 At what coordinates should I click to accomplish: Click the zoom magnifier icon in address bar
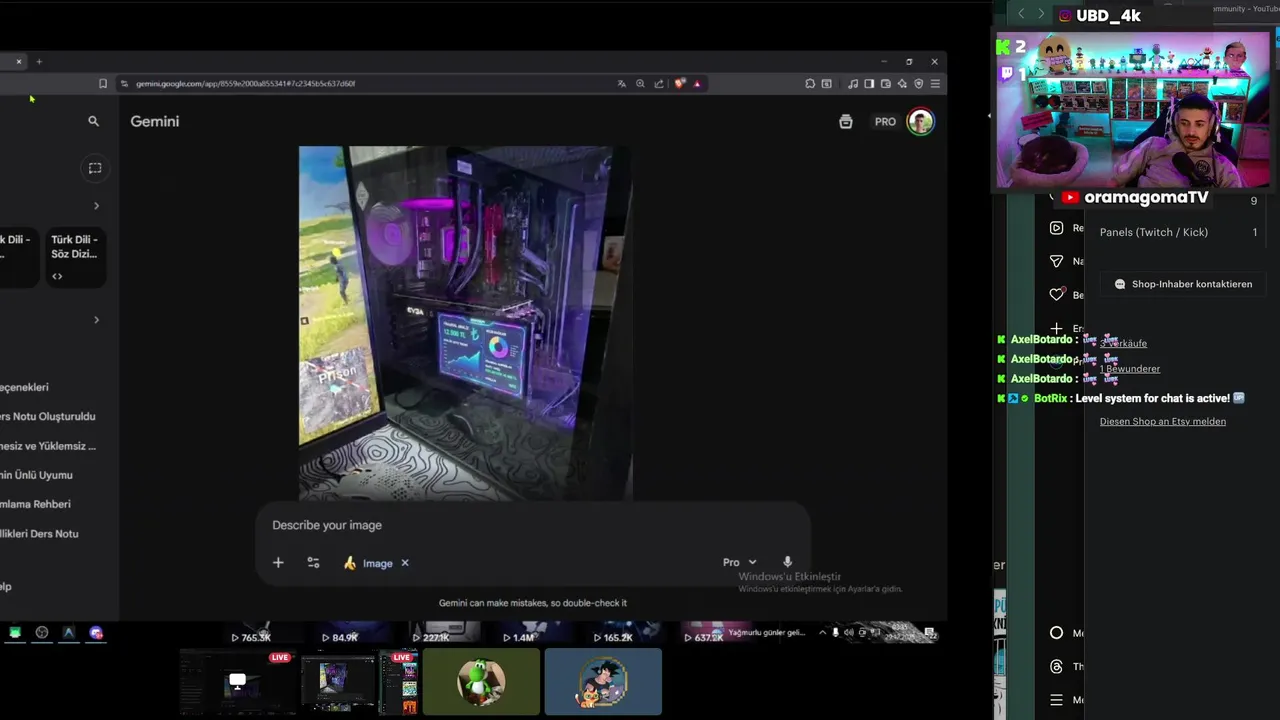640,84
